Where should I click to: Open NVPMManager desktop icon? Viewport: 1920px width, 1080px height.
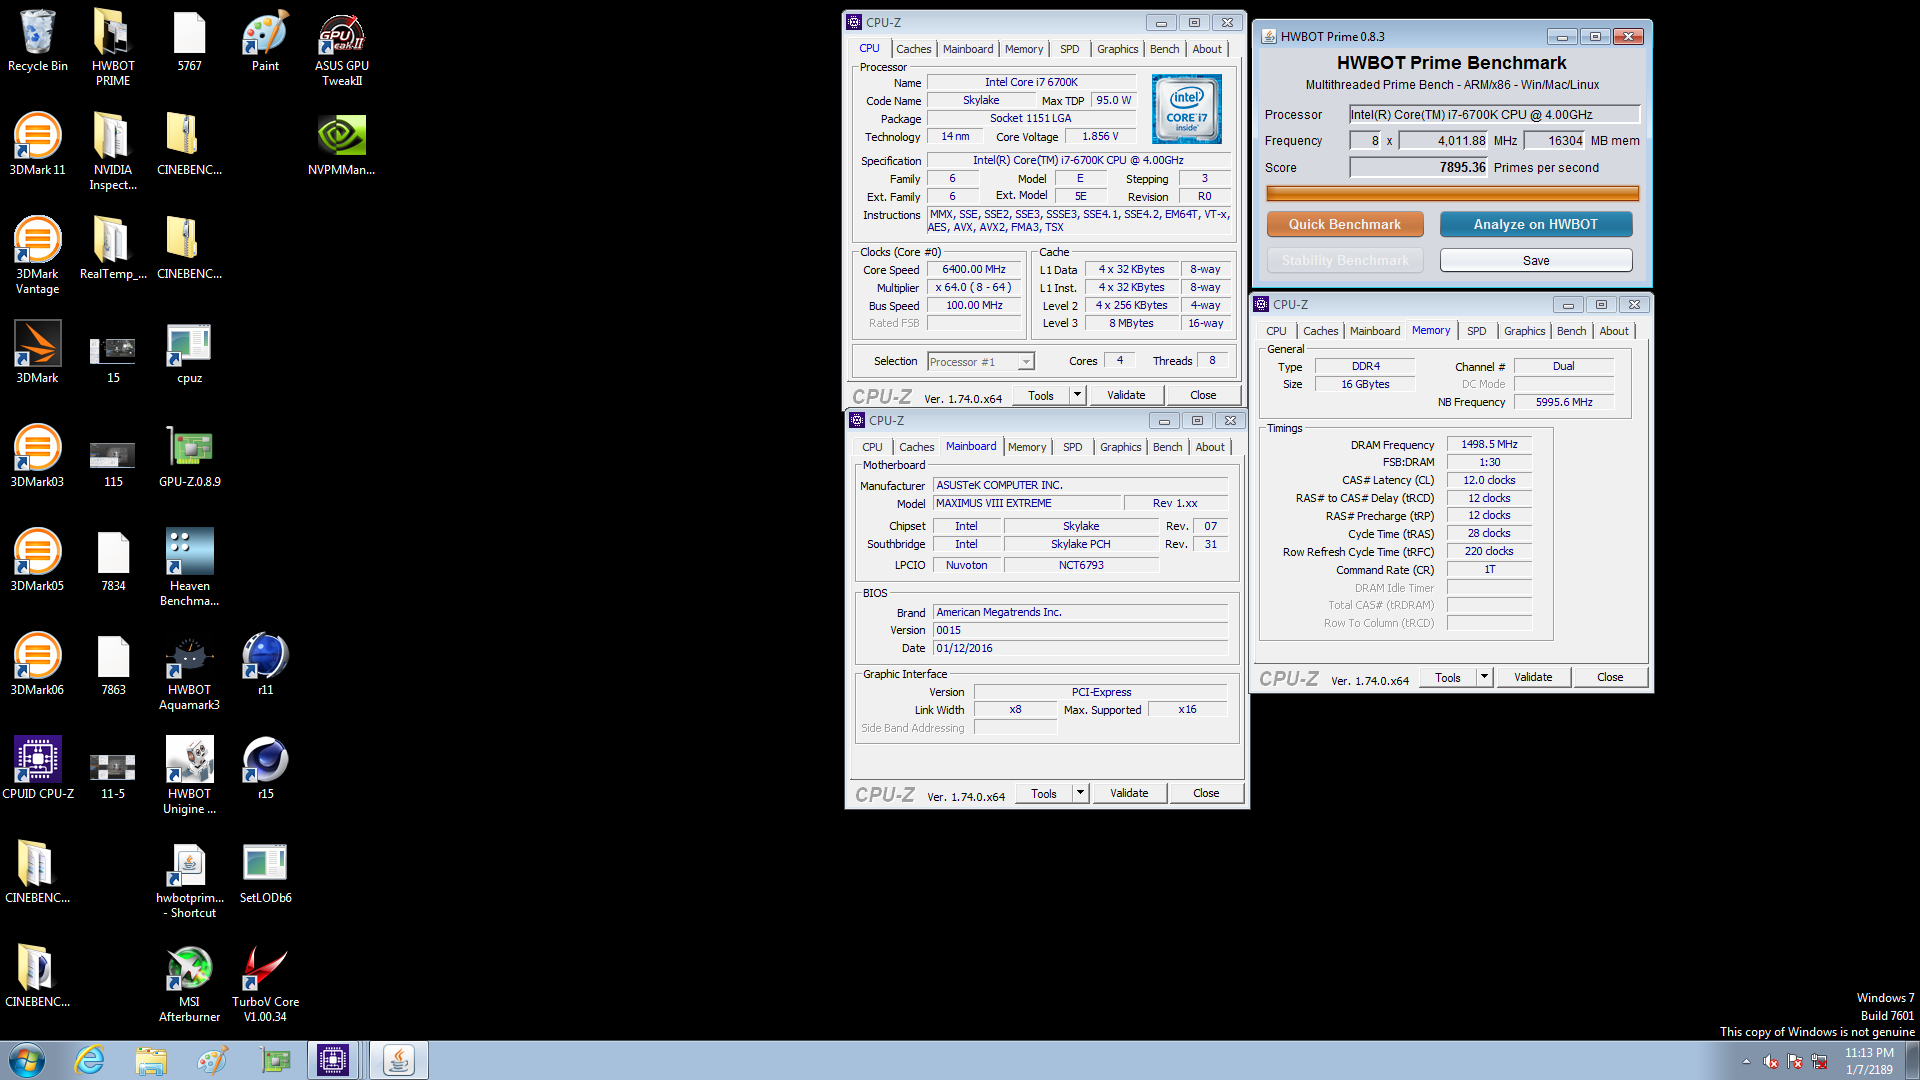pyautogui.click(x=341, y=145)
